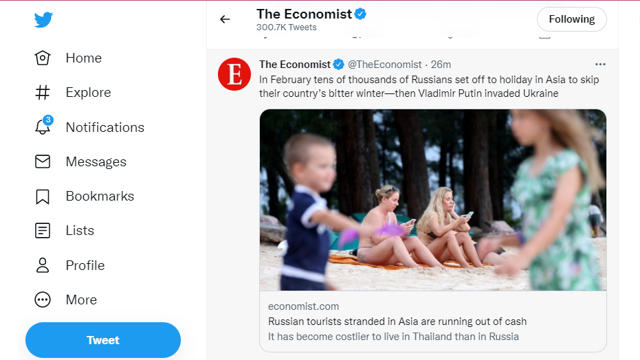
Task: Open Home from the house icon
Action: (42, 58)
